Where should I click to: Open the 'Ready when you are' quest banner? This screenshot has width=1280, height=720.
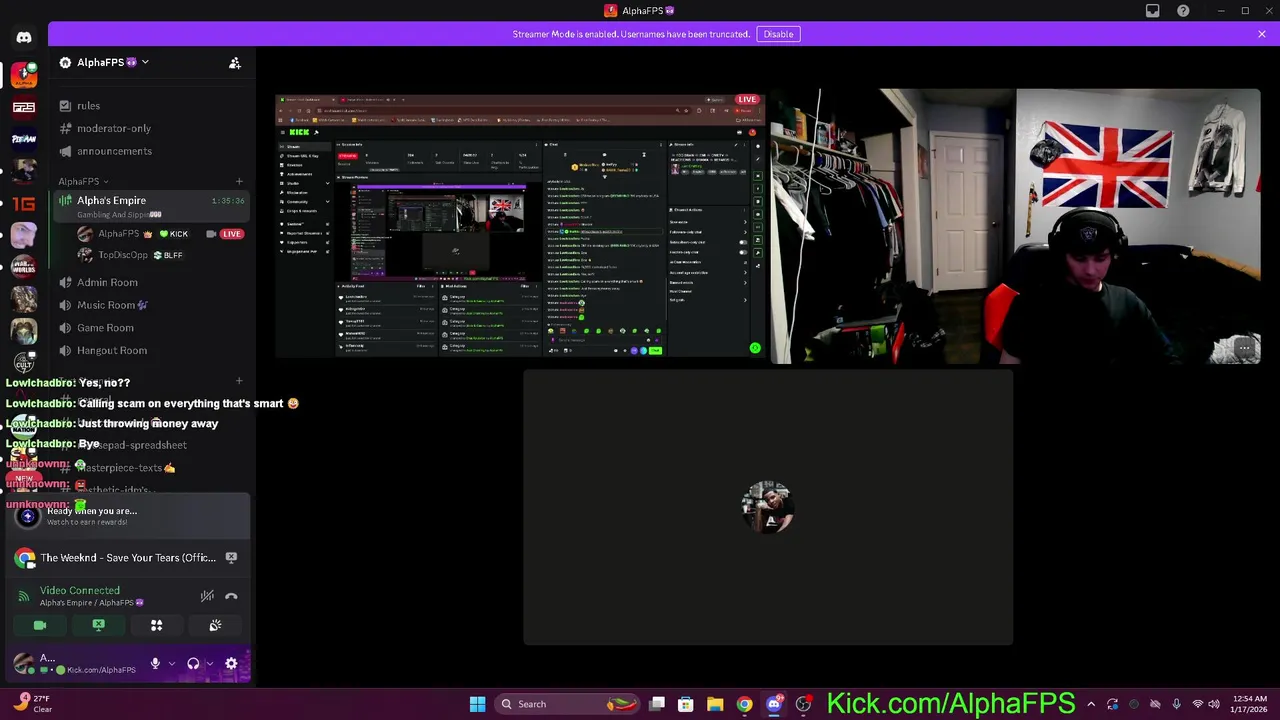[x=126, y=516]
